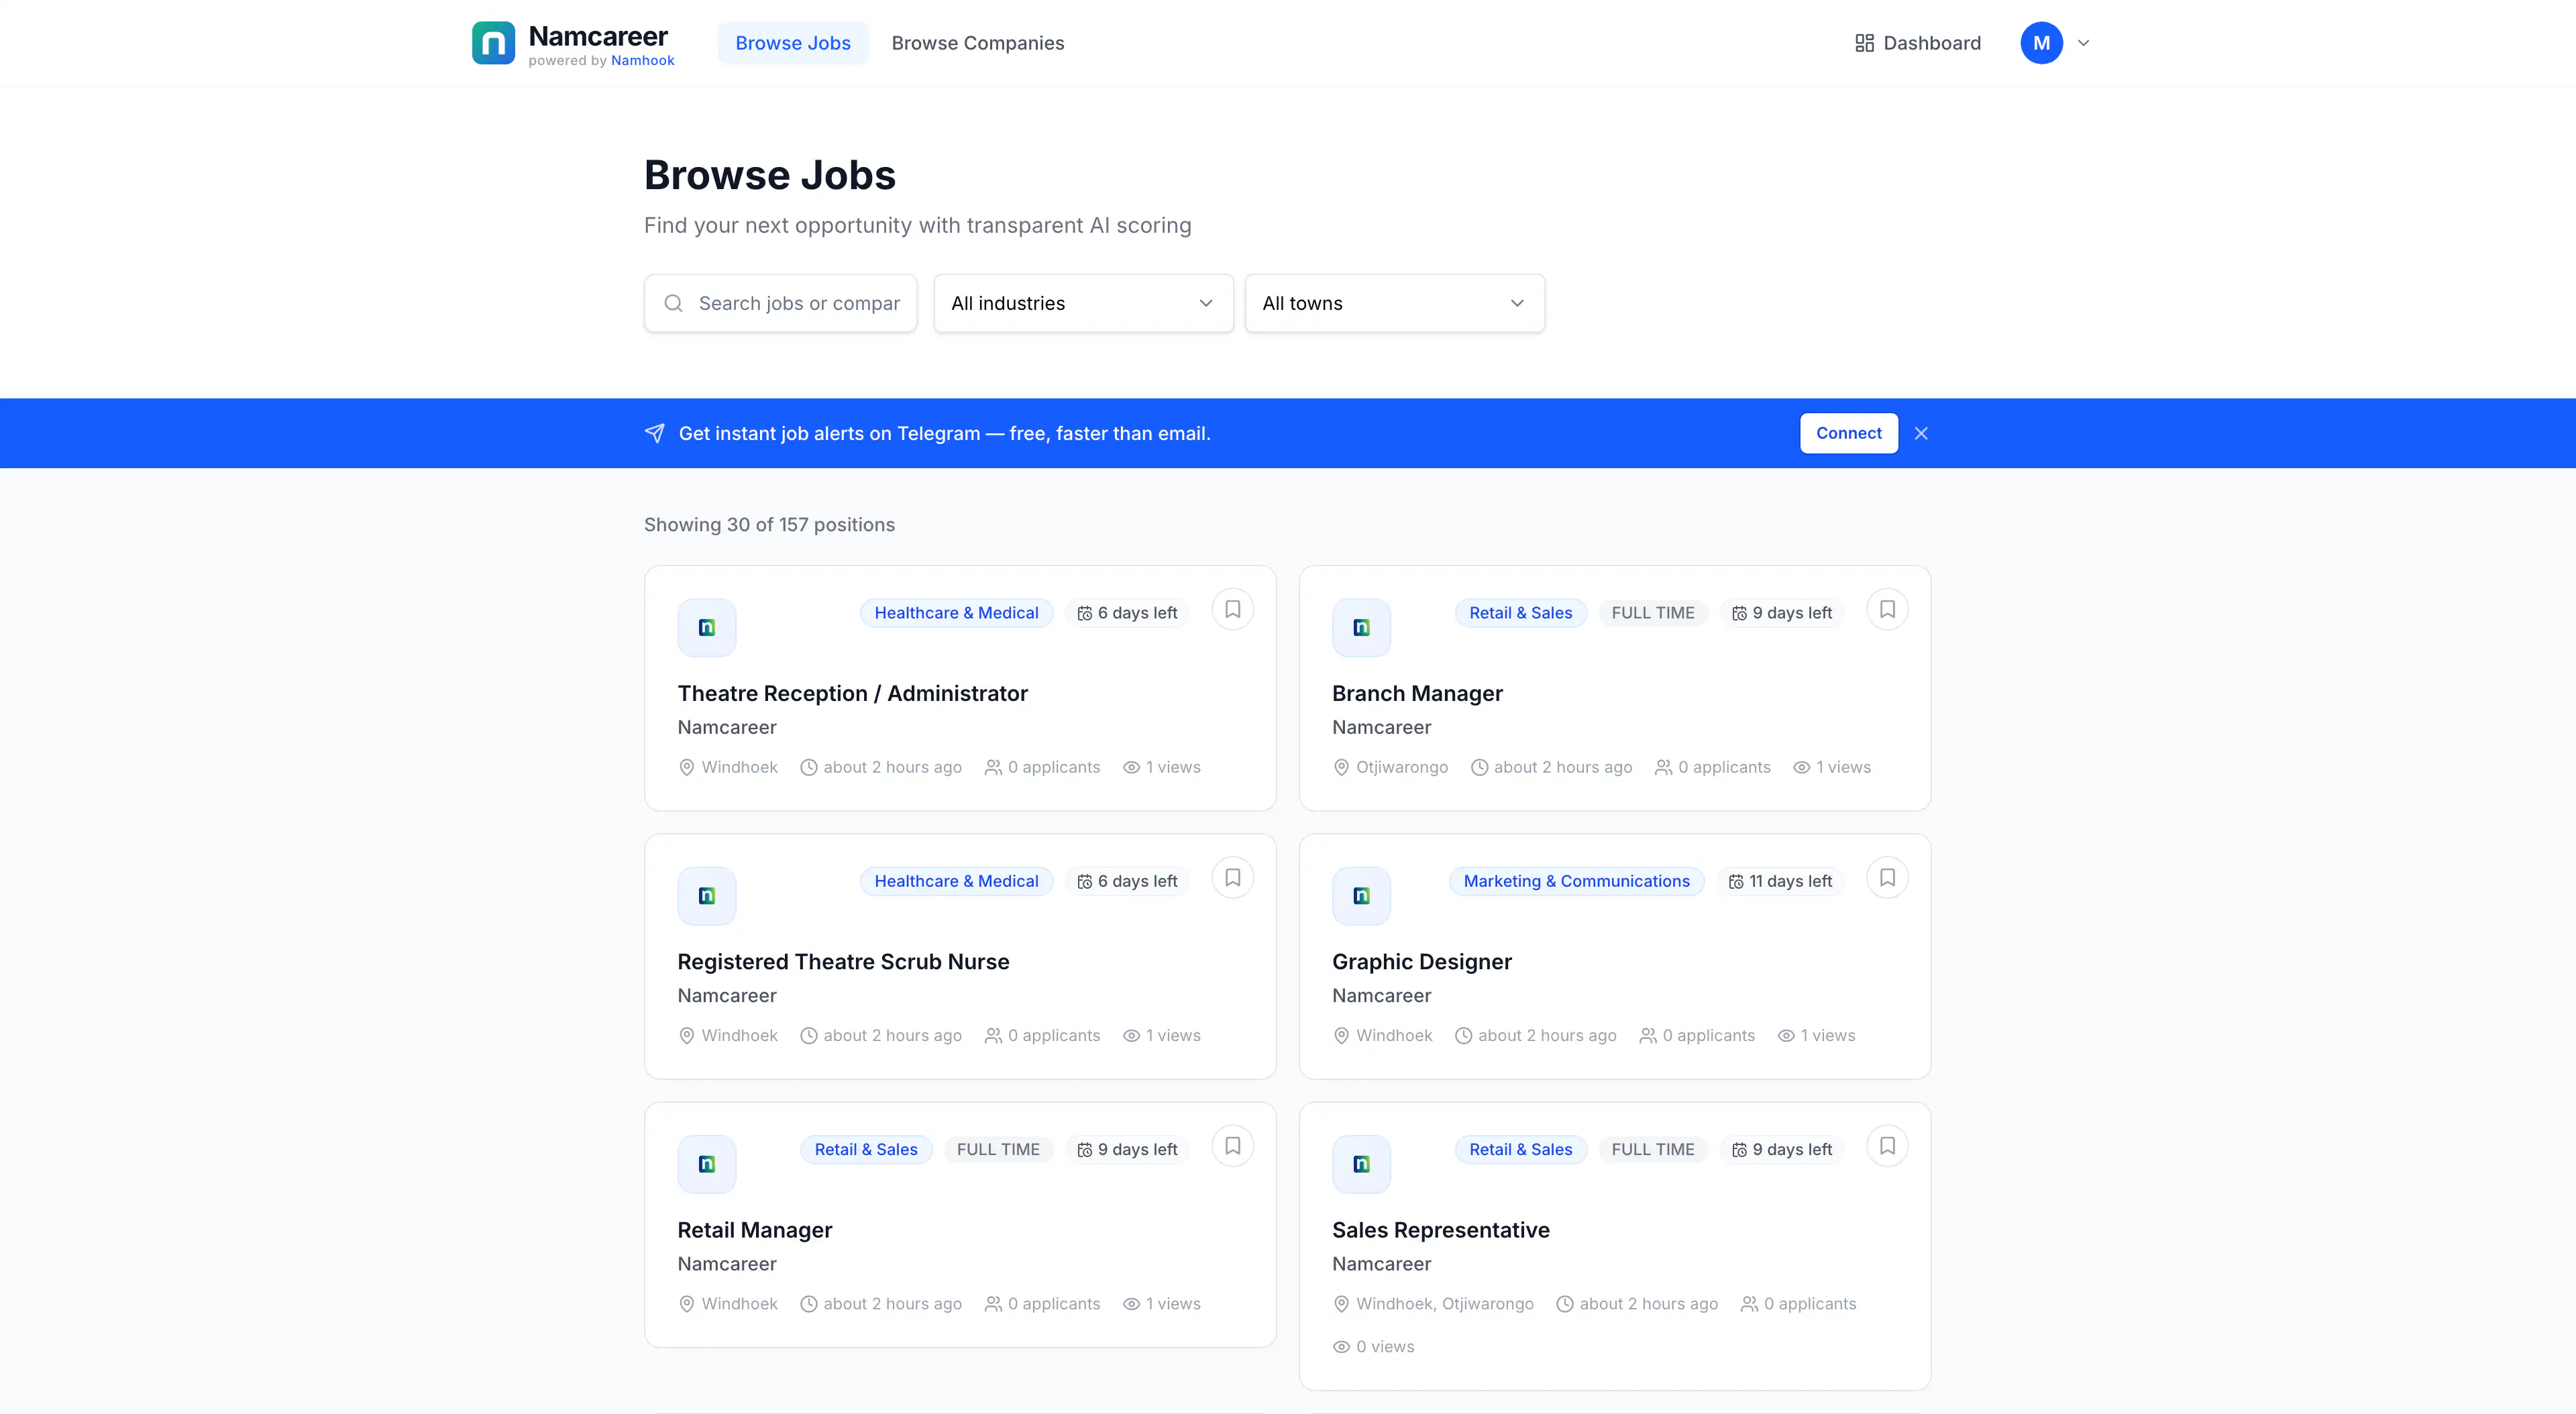
Task: Click the Sales Representative card company logo
Action: [1360, 1164]
